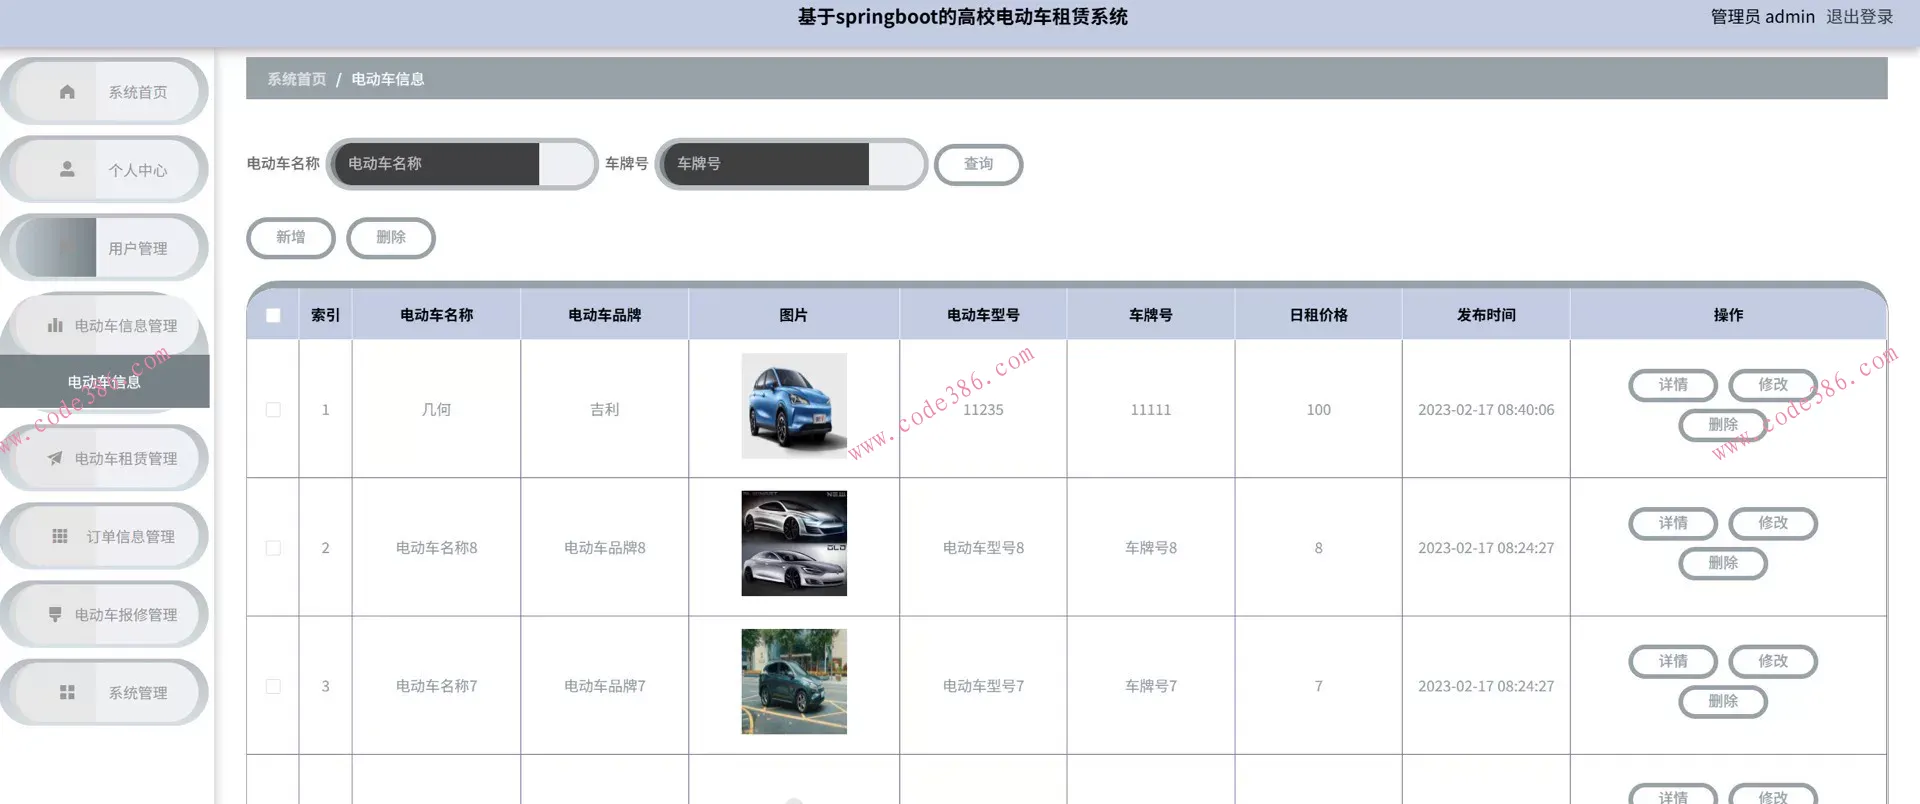Open 详情 for the 电动车名称7 row
This screenshot has width=1920, height=804.
click(1673, 661)
